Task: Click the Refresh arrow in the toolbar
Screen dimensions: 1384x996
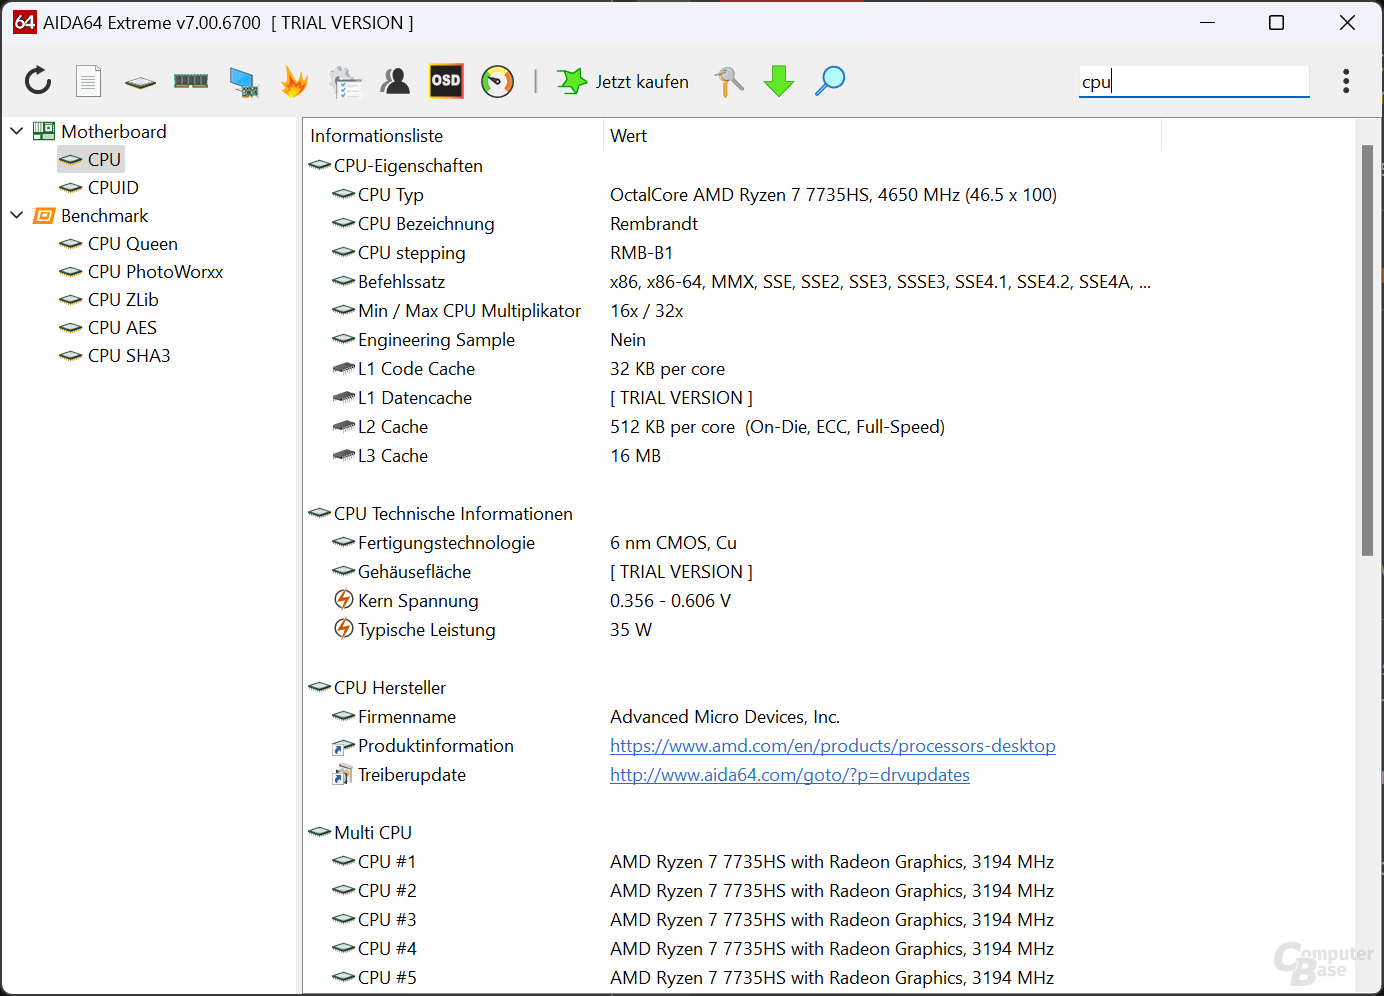Action: [38, 81]
